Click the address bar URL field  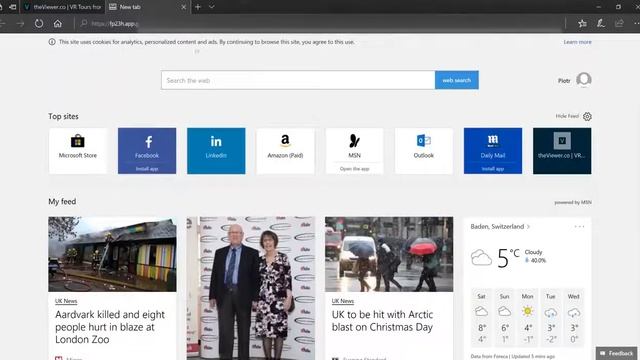point(318,24)
